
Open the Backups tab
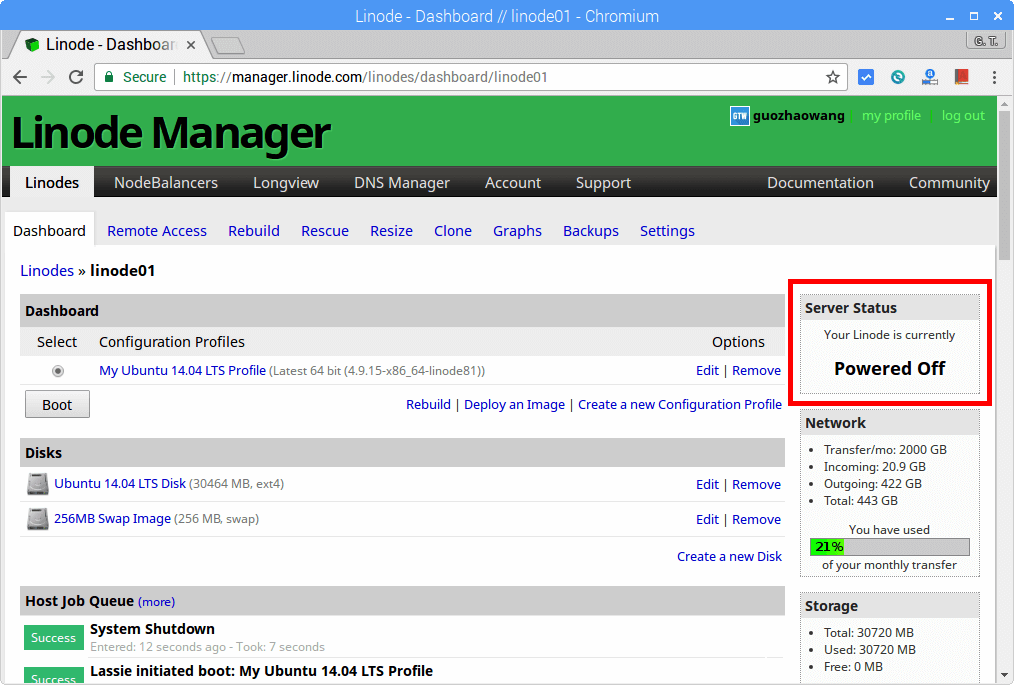pos(590,231)
